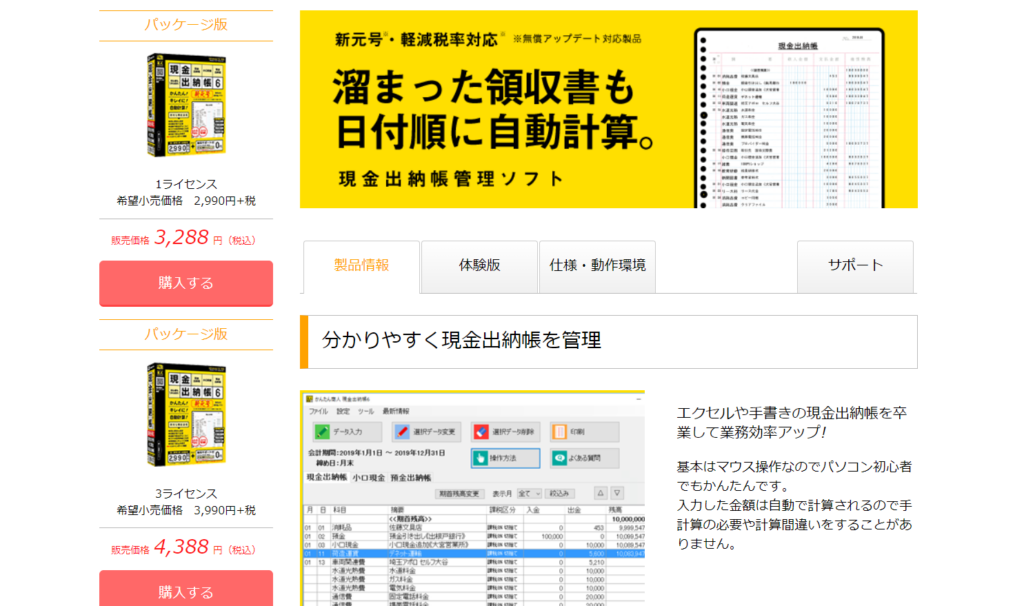The height and width of the screenshot is (606, 1024).
Task: Click the 科目 column header
Action: (x=340, y=510)
